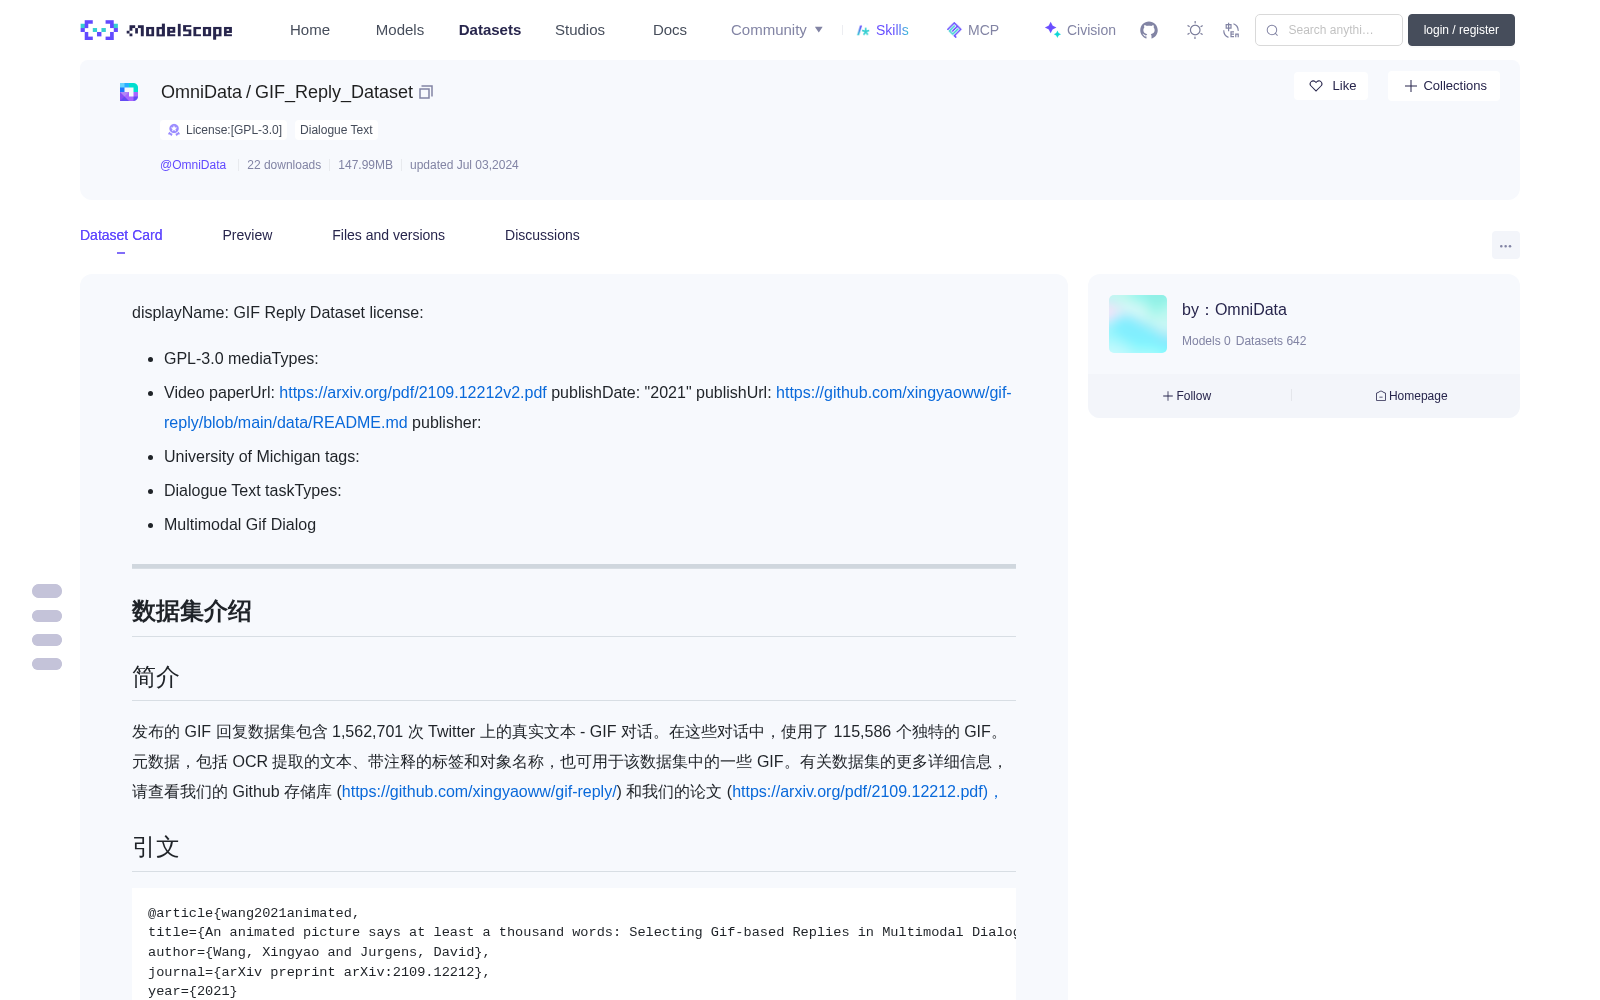Open the Datasets section
Viewport: 1600px width, 1000px height.
click(490, 30)
